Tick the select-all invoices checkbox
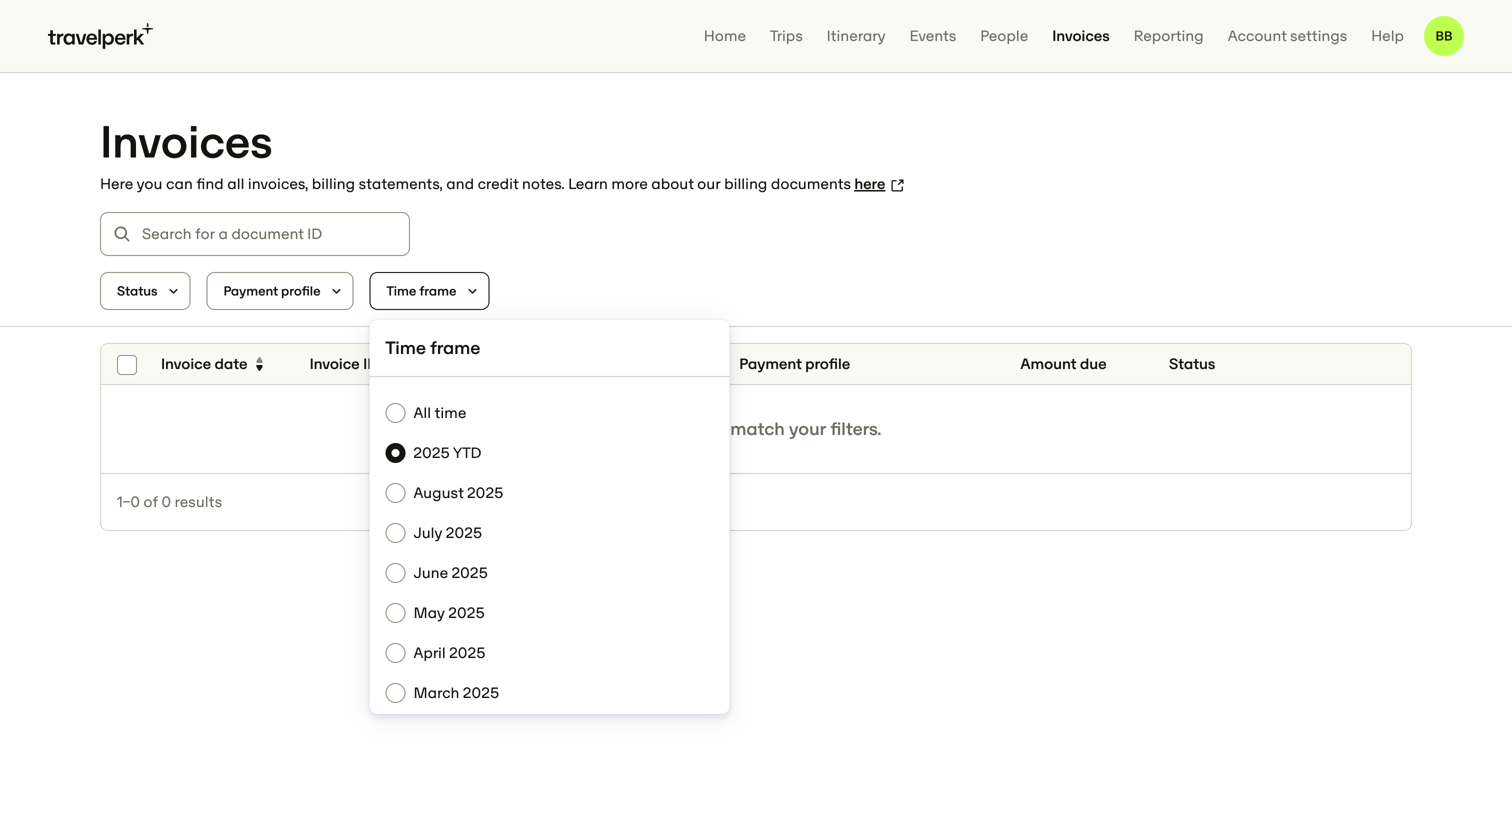Screen dimensions: 1512x814 pyautogui.click(x=127, y=365)
